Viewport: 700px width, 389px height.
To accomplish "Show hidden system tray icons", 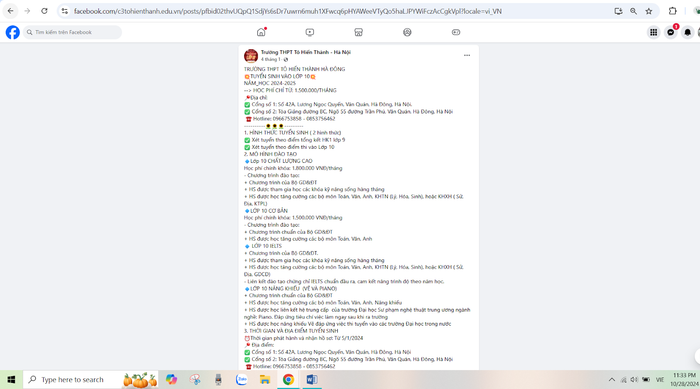I will [x=612, y=380].
